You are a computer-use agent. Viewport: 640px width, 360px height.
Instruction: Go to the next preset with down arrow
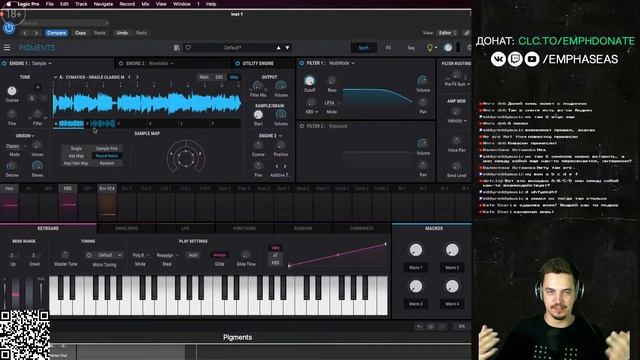click(287, 48)
